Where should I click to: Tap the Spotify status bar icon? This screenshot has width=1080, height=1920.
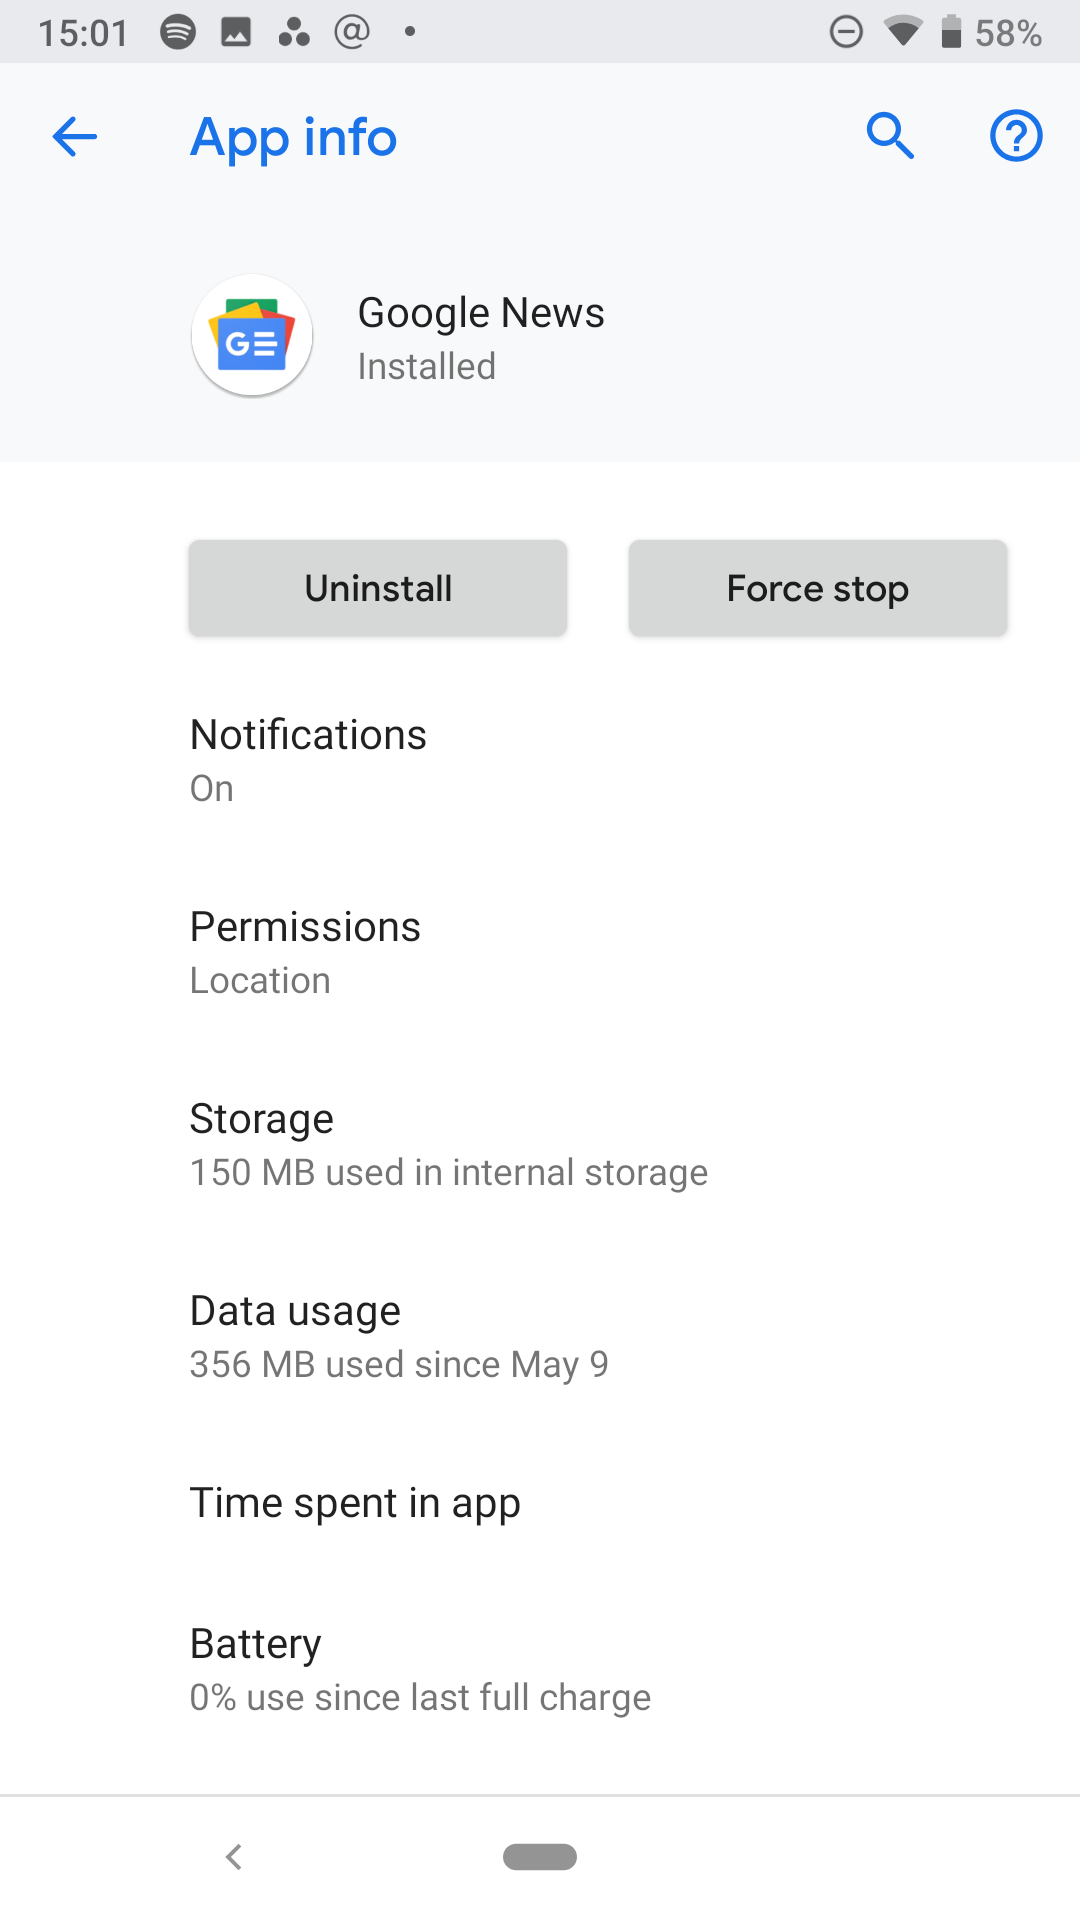[x=178, y=32]
